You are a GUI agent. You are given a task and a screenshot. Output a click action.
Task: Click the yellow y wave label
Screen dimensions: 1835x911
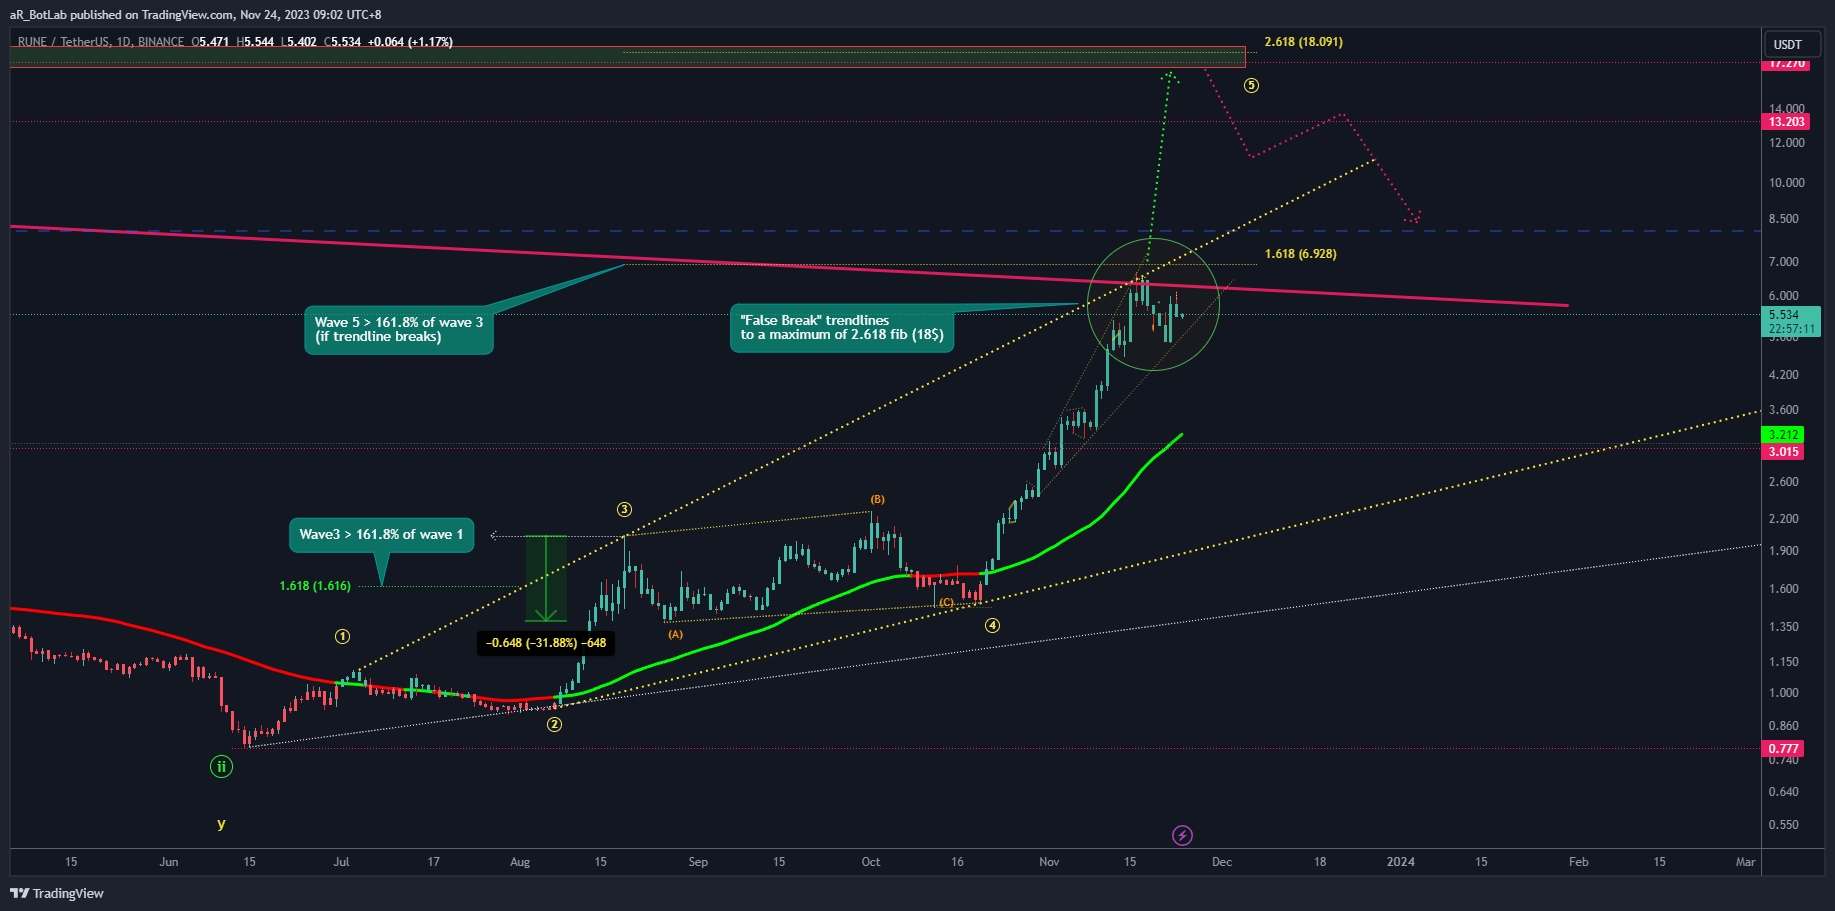pos(221,824)
